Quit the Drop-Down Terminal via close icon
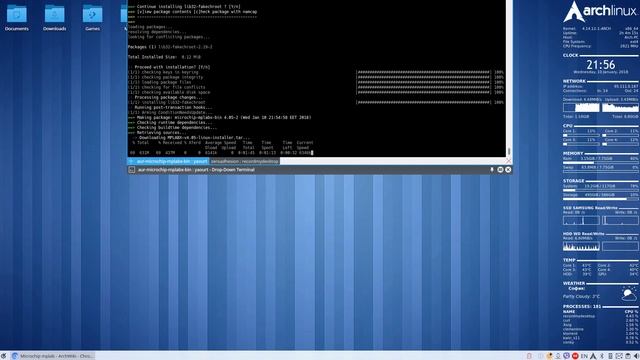Screen dimensions: 640x360 pyautogui.click(x=508, y=170)
